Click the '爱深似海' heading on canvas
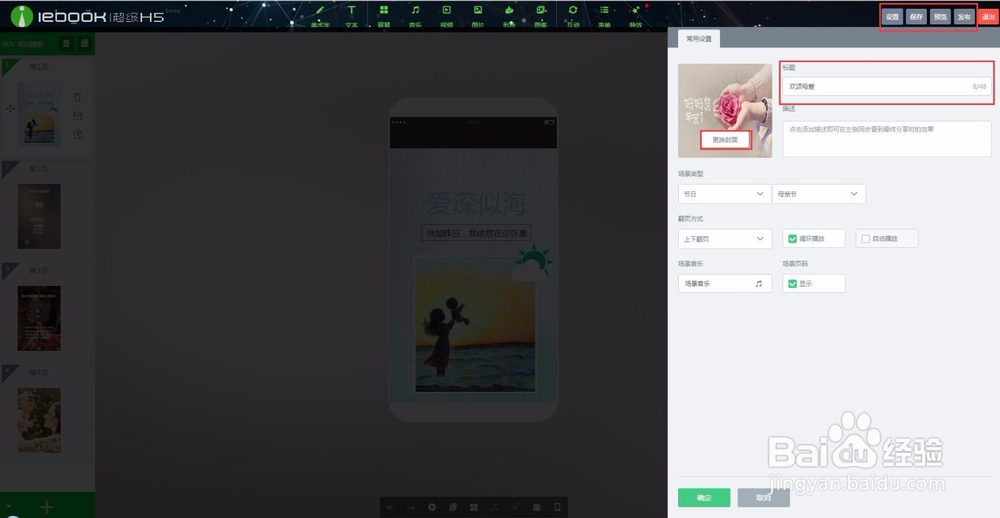Image resolution: width=1000 pixels, height=518 pixels. (x=476, y=204)
